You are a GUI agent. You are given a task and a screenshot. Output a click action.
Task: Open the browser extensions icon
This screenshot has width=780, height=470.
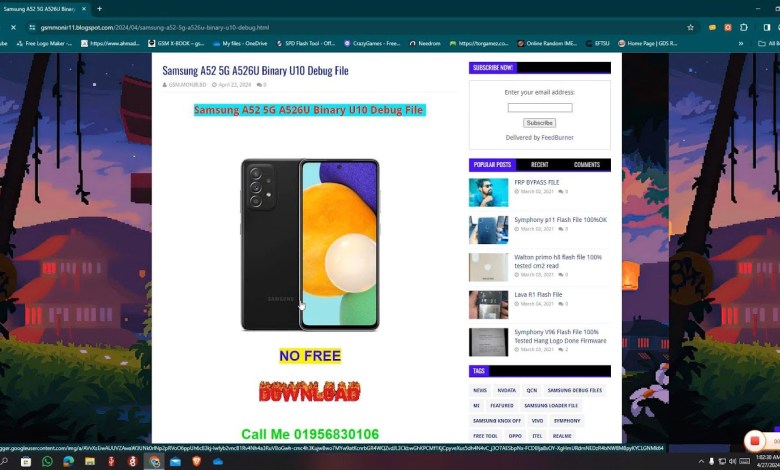742,27
